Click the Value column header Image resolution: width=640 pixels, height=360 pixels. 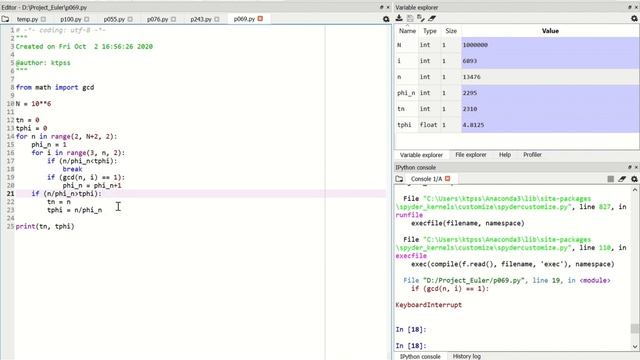[x=550, y=31]
